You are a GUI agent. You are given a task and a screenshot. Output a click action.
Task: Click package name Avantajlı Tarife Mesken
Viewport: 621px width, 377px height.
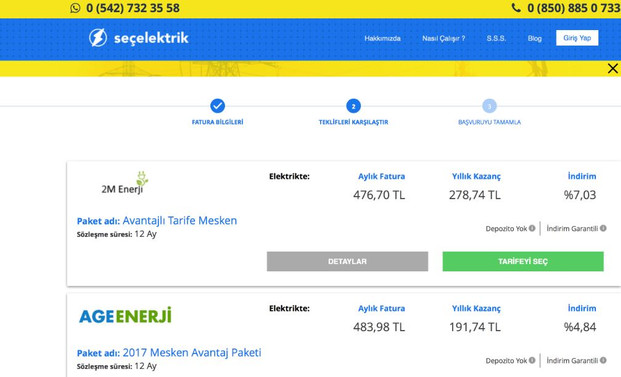(x=180, y=220)
